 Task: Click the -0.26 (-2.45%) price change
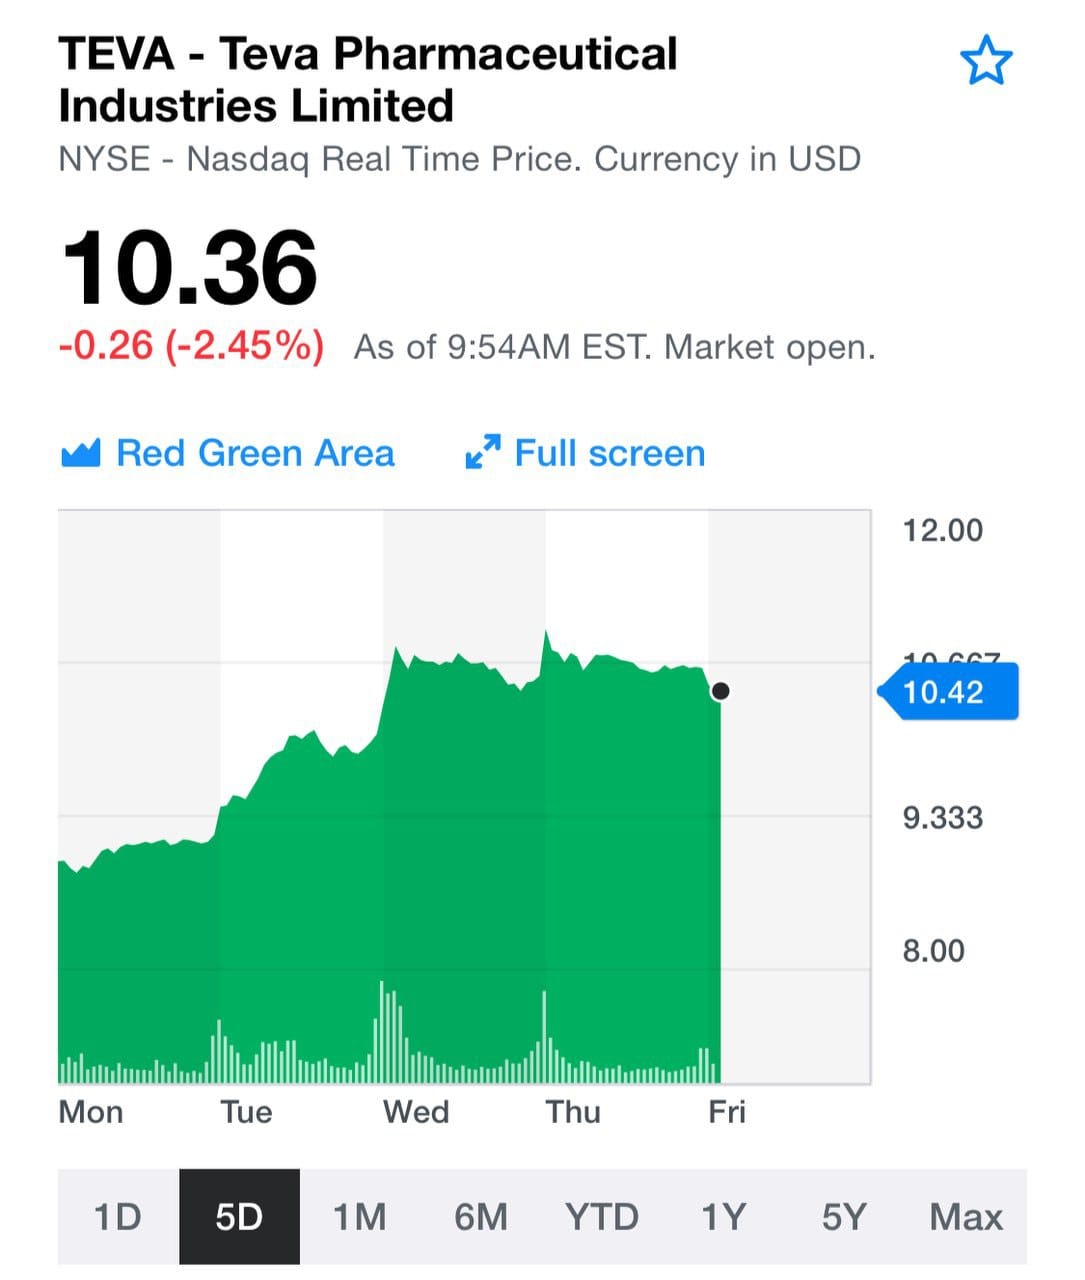pos(191,347)
